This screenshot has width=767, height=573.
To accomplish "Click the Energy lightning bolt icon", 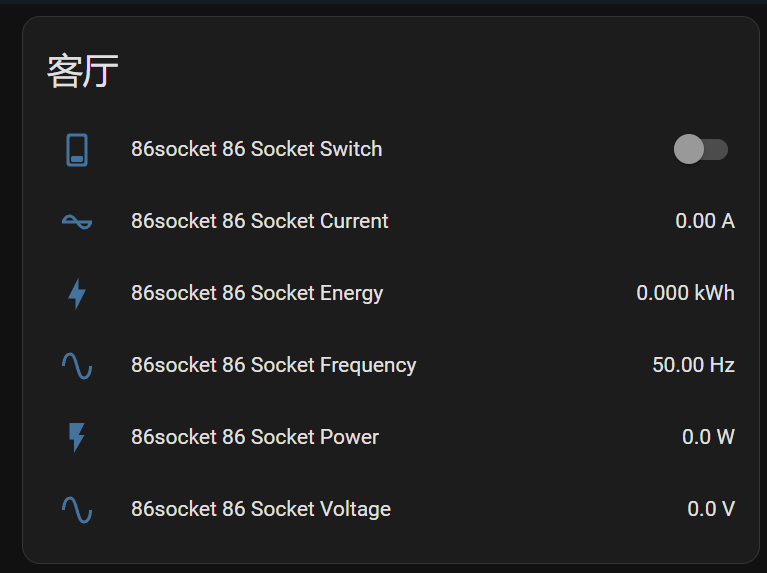I will (77, 294).
